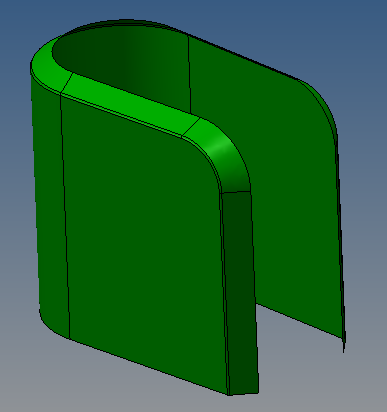Select the narrow dark end face on right
Image resolution: width=387 pixels, height=412 pixels.
point(241,293)
